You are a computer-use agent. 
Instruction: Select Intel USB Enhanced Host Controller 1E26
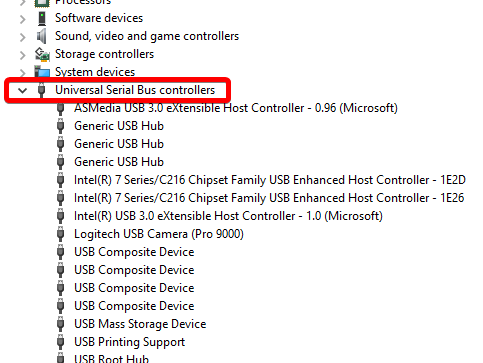[269, 198]
